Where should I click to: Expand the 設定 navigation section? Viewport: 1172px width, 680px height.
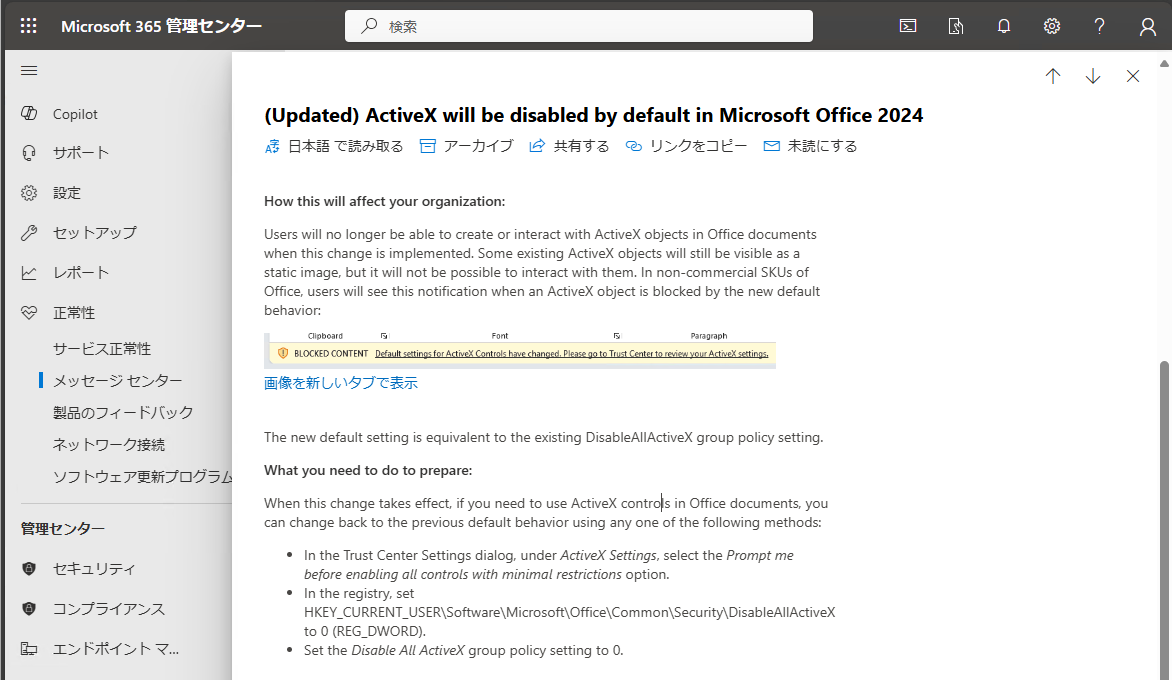point(66,192)
